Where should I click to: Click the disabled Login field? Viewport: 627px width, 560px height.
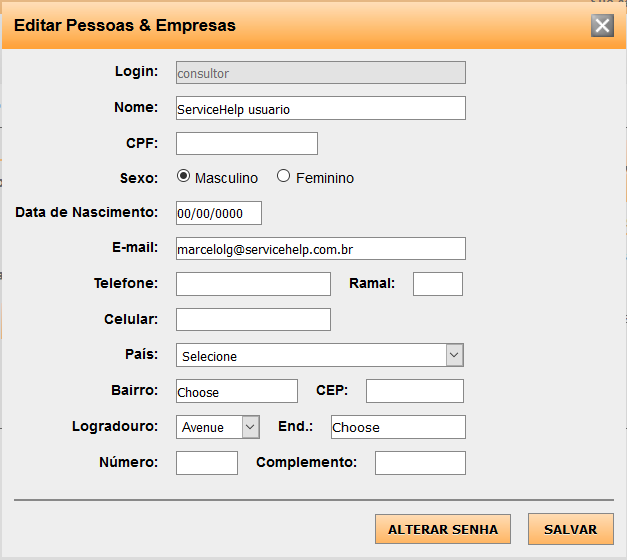320,73
